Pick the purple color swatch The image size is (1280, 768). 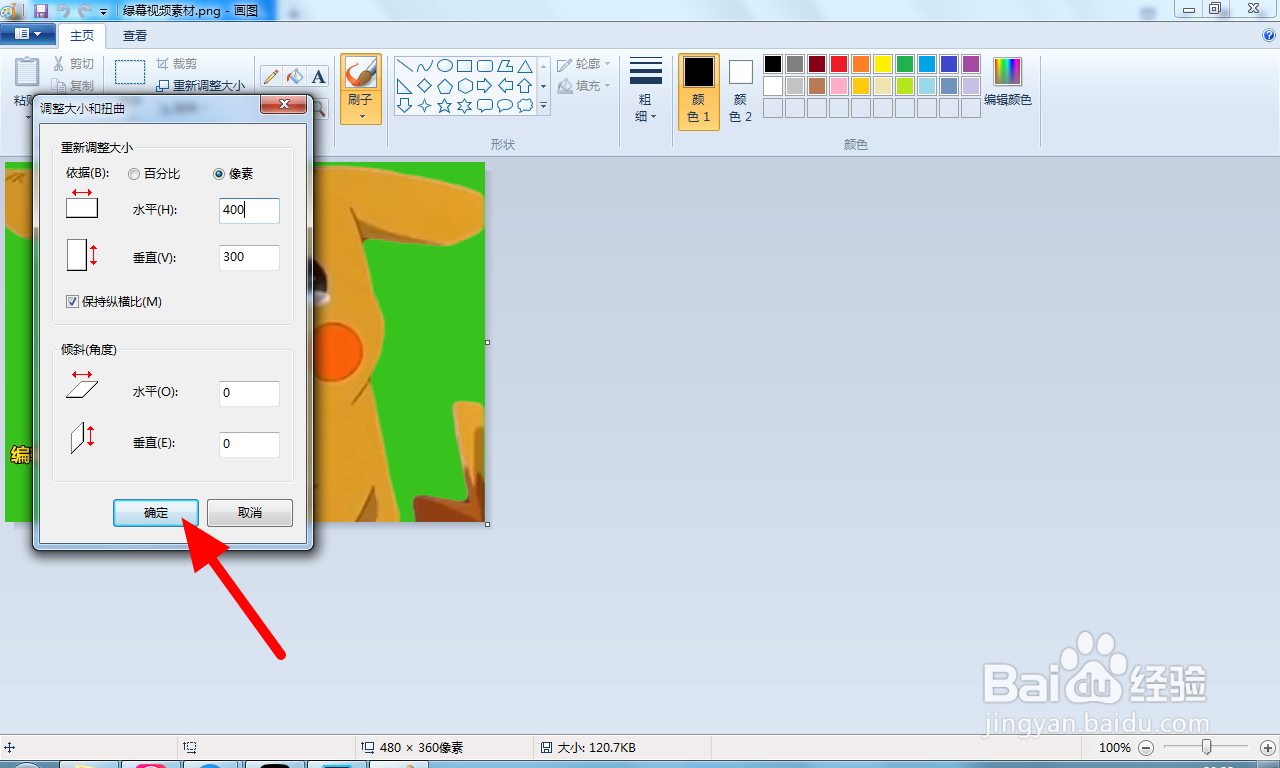click(x=971, y=64)
